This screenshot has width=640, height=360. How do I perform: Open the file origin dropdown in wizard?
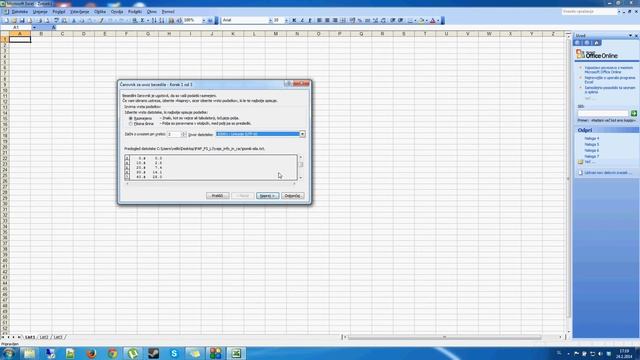coord(302,134)
